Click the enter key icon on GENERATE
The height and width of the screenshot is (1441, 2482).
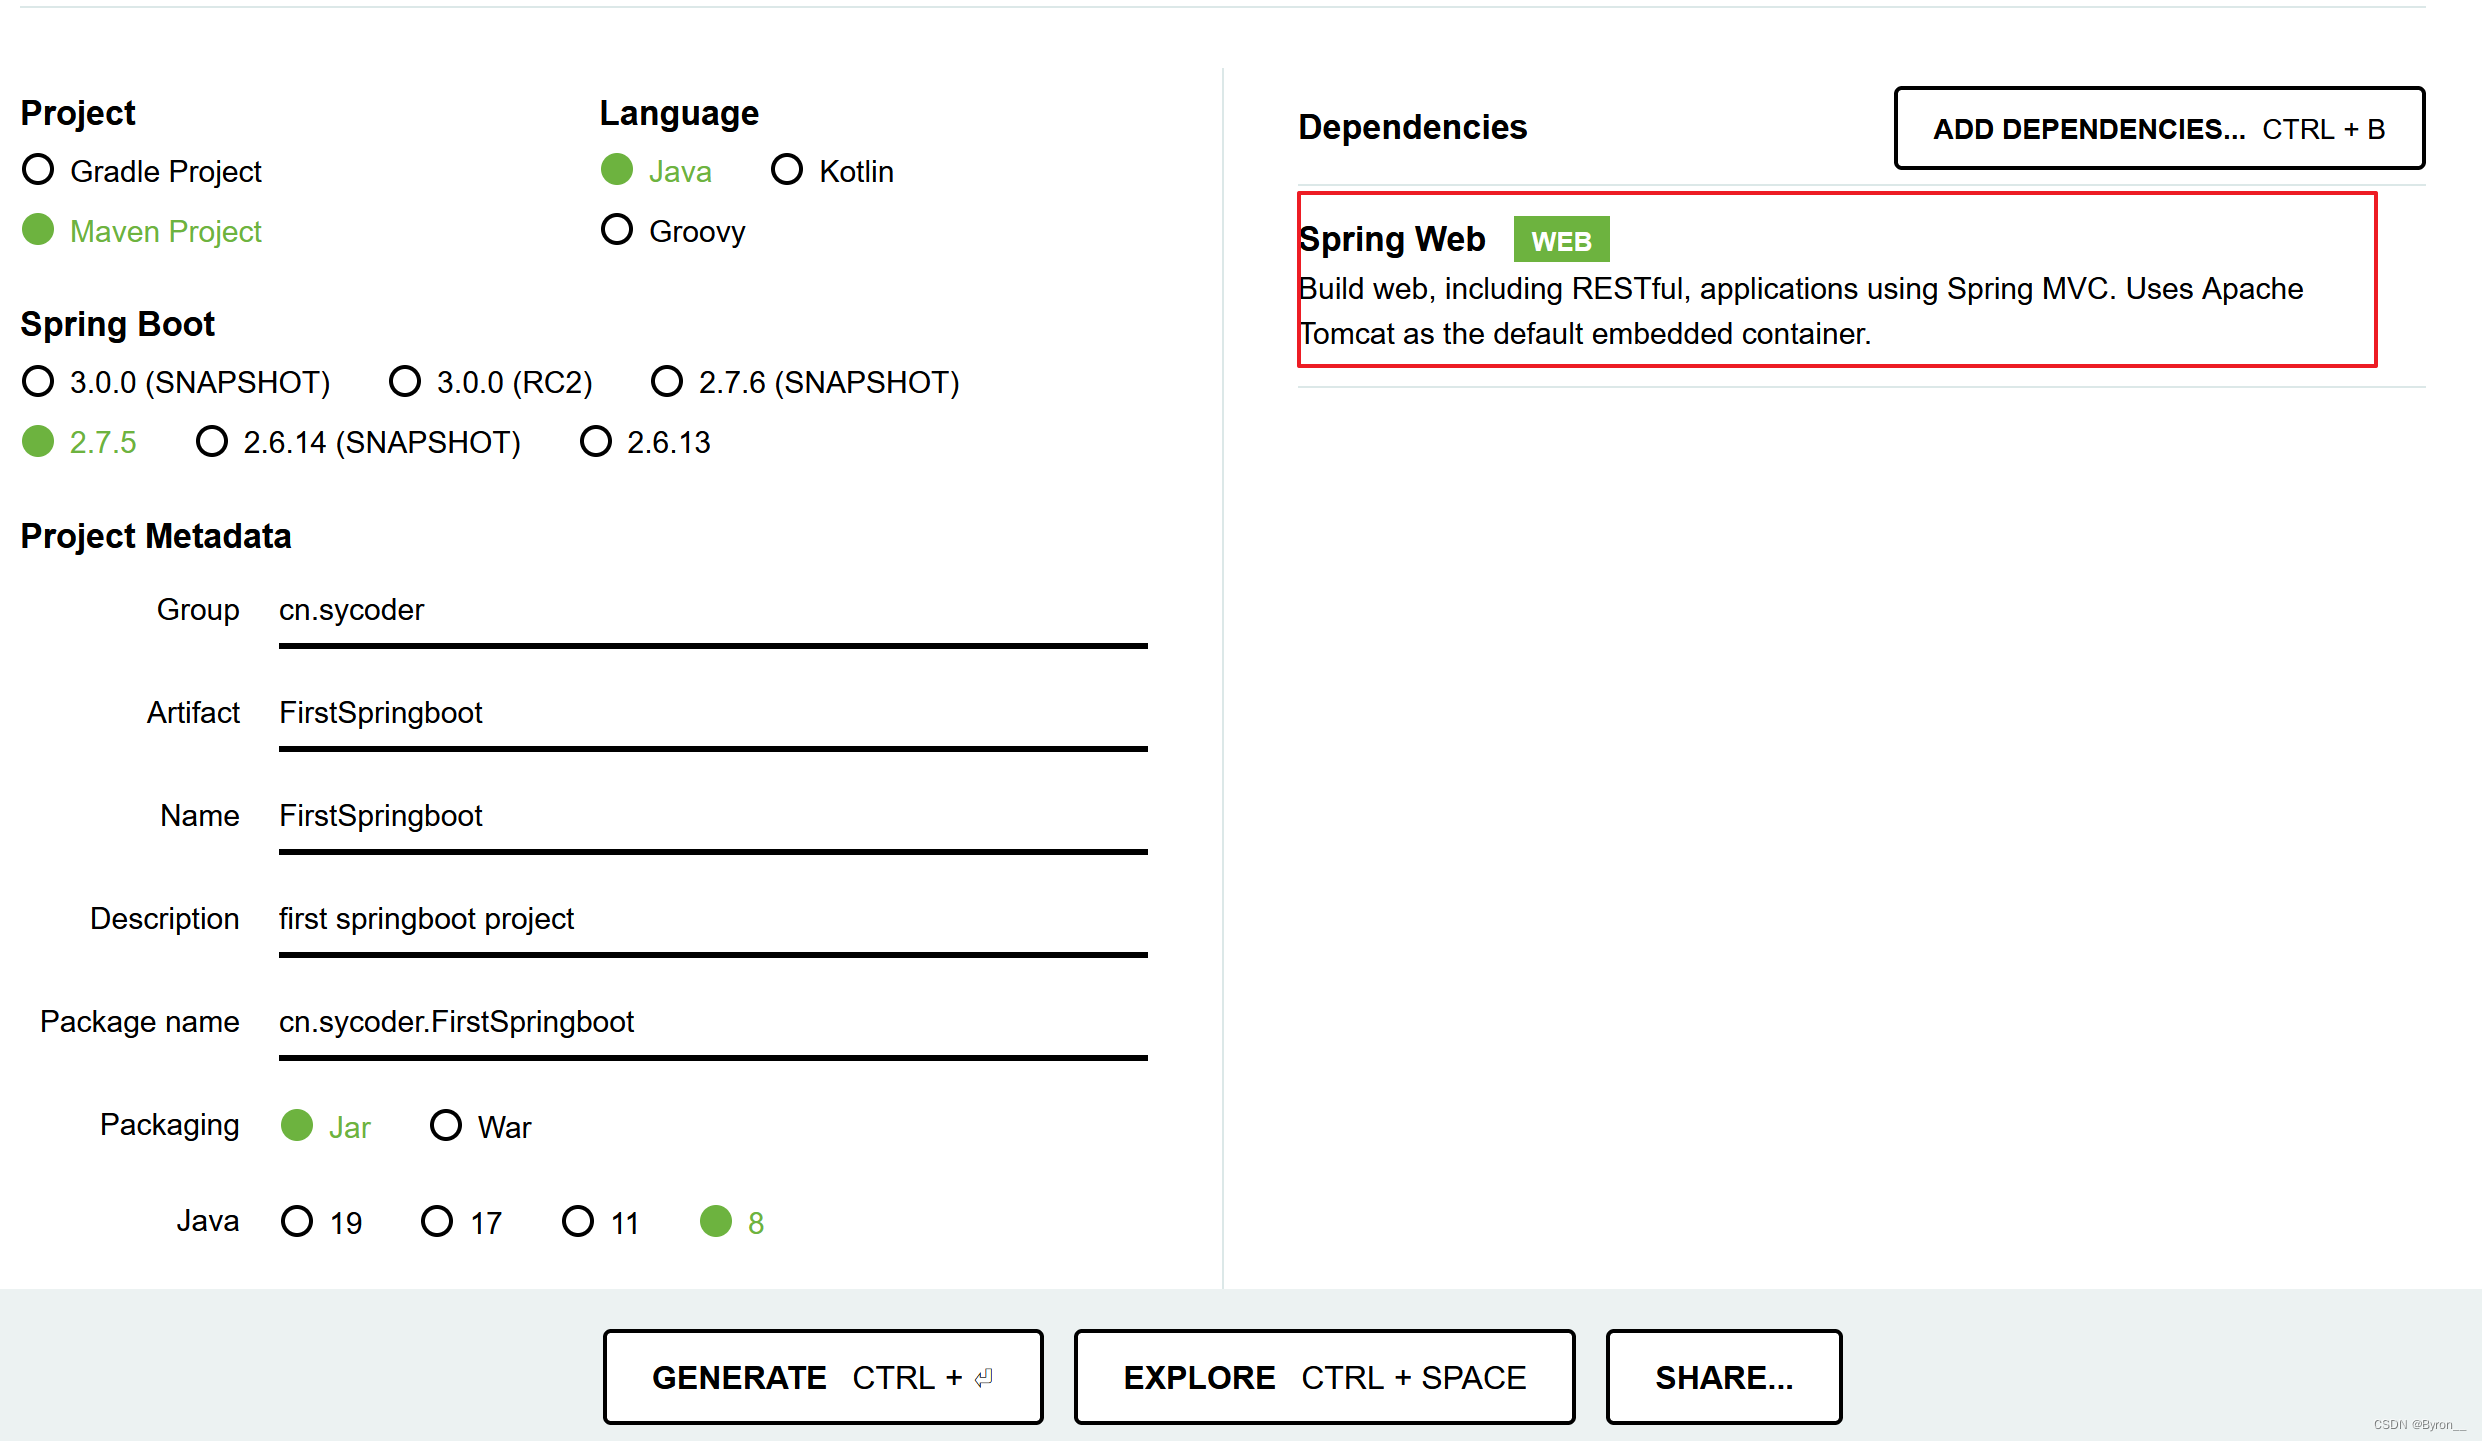tap(984, 1378)
